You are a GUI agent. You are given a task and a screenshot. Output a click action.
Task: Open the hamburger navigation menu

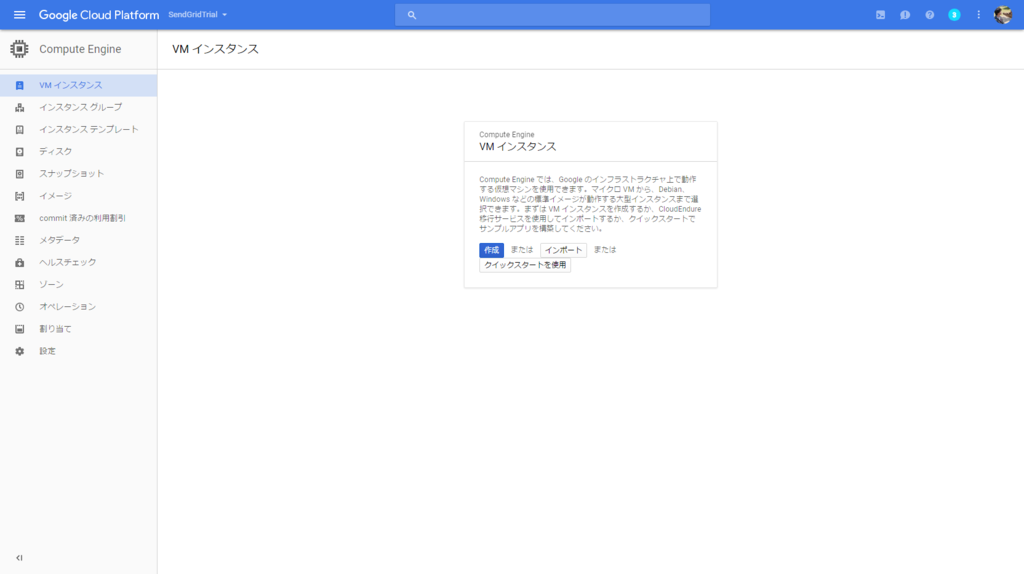coord(20,14)
